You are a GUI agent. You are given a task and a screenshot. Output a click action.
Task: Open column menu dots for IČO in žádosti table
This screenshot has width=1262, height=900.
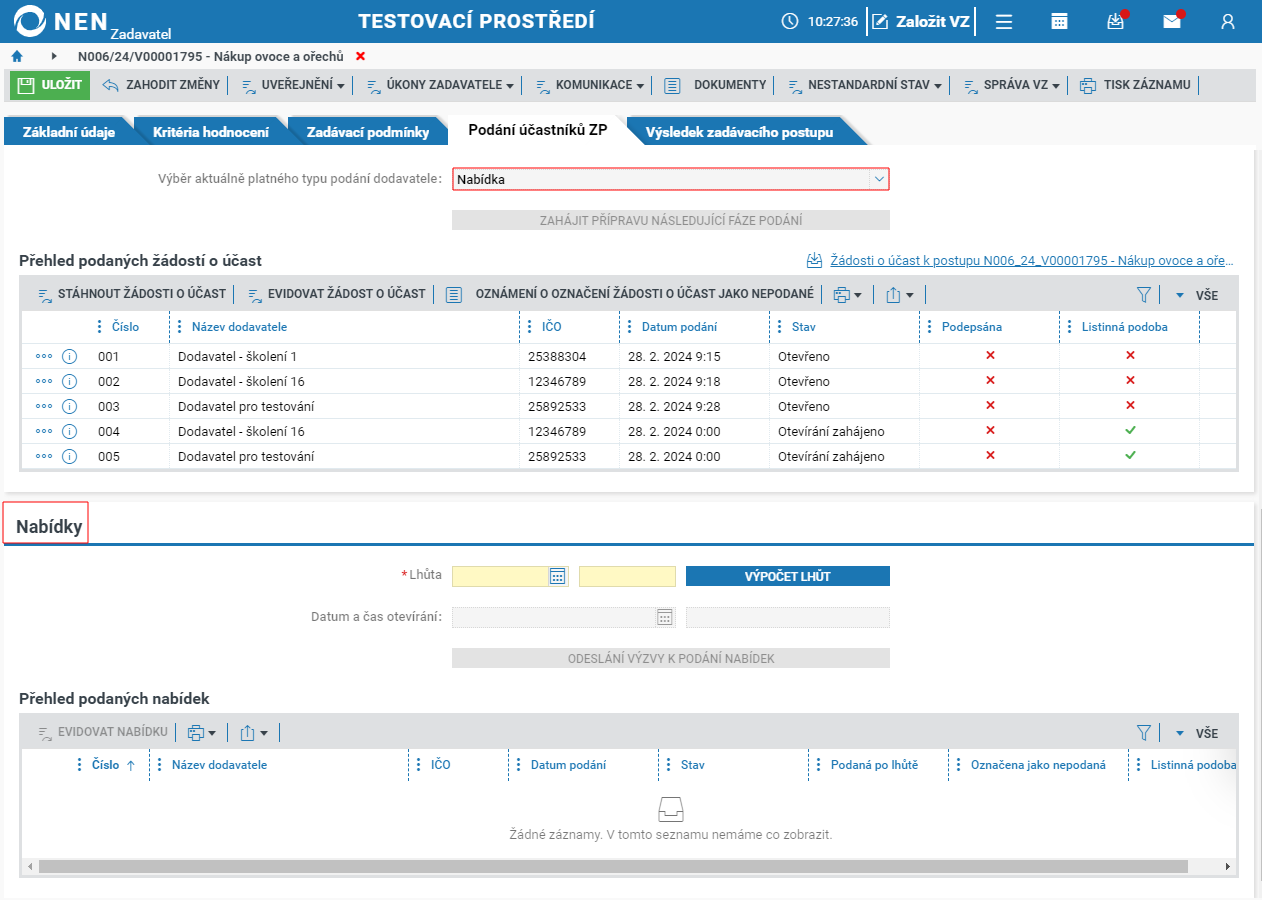pyautogui.click(x=528, y=327)
